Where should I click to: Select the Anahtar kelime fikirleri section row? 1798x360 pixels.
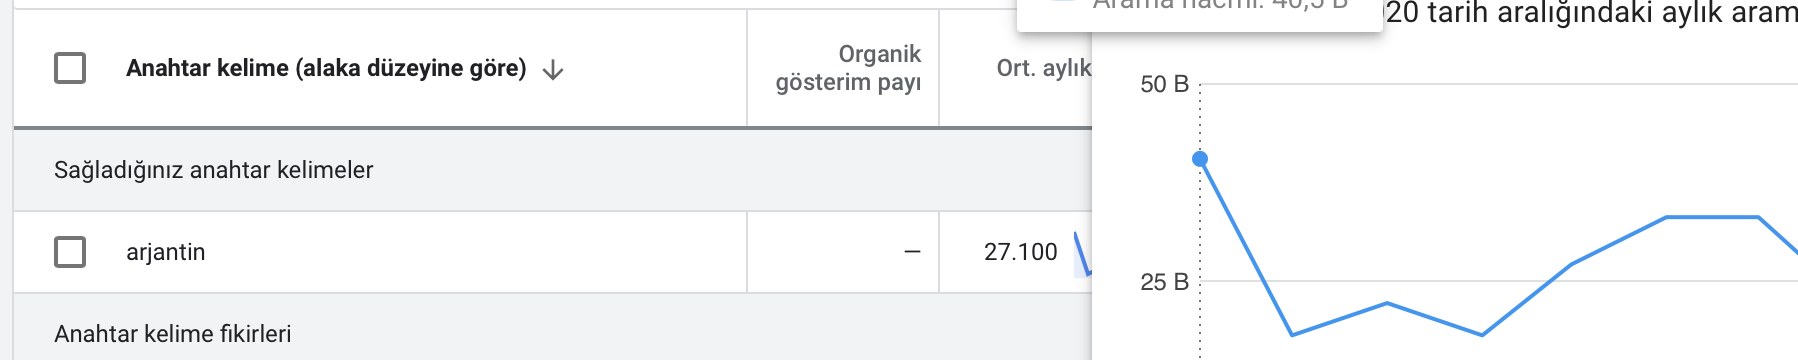[553, 332]
